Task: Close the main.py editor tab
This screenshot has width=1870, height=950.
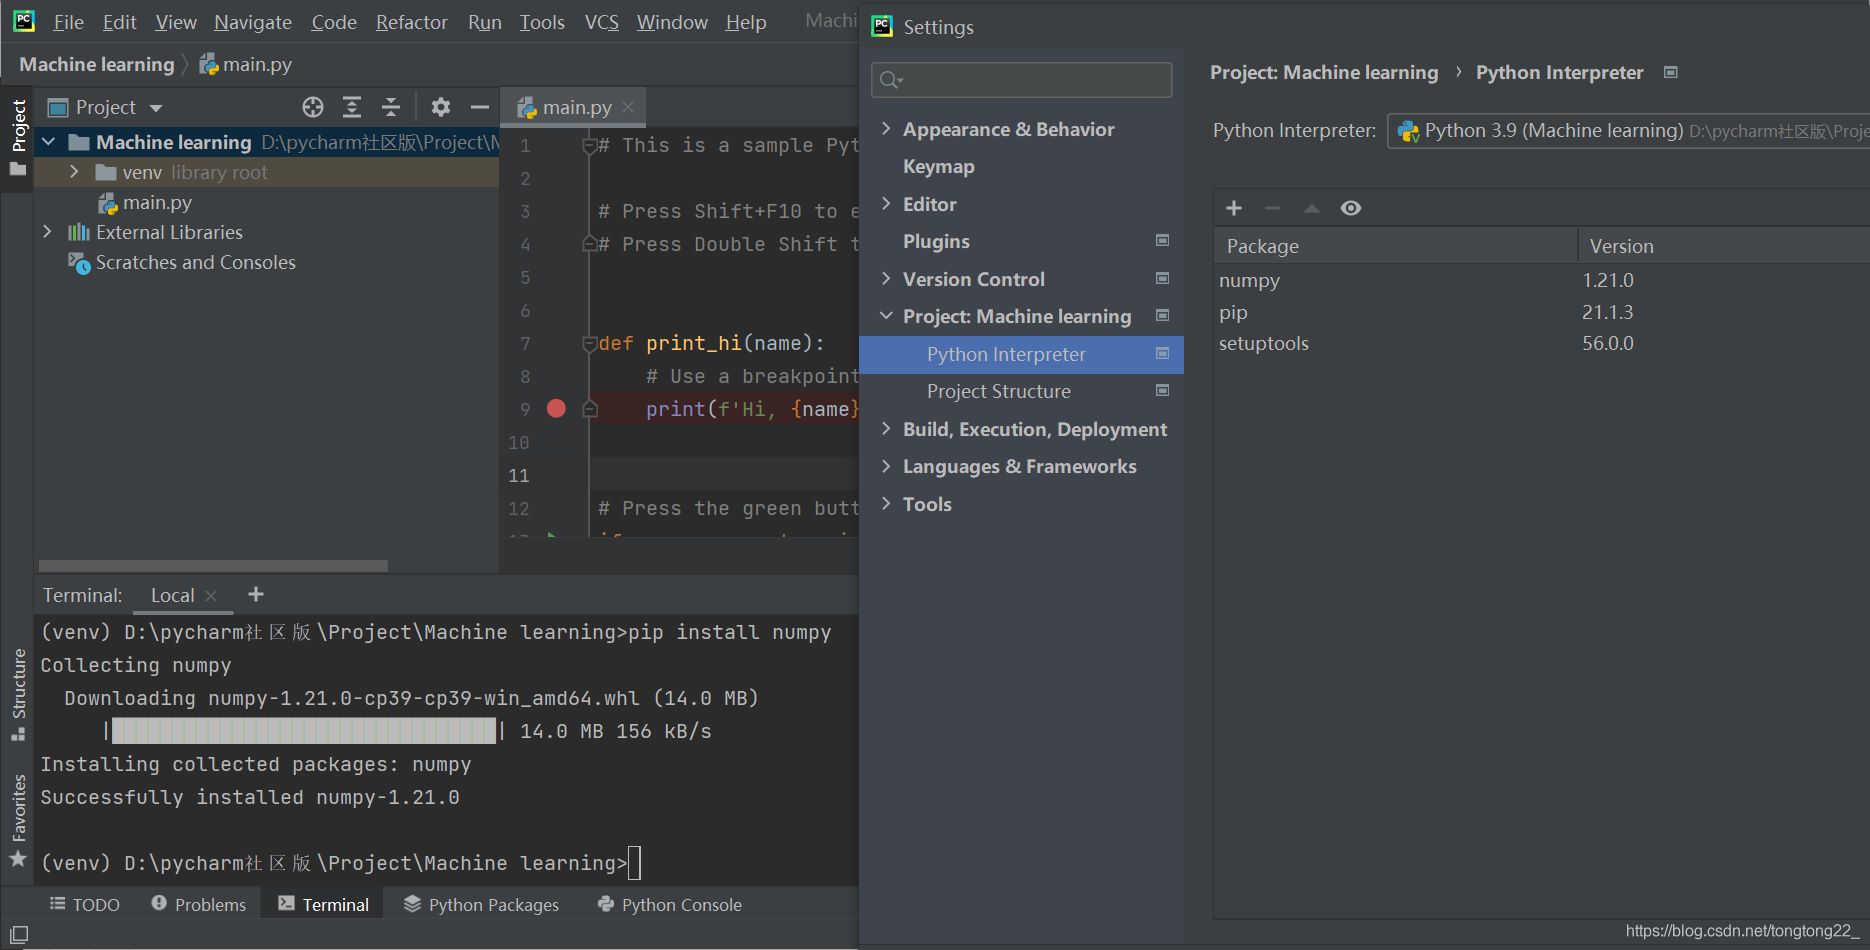Action: (628, 107)
